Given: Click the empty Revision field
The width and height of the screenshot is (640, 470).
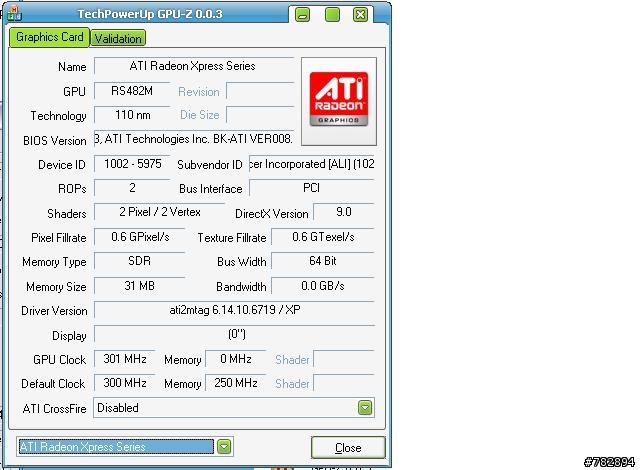Looking at the screenshot, I should 260,91.
